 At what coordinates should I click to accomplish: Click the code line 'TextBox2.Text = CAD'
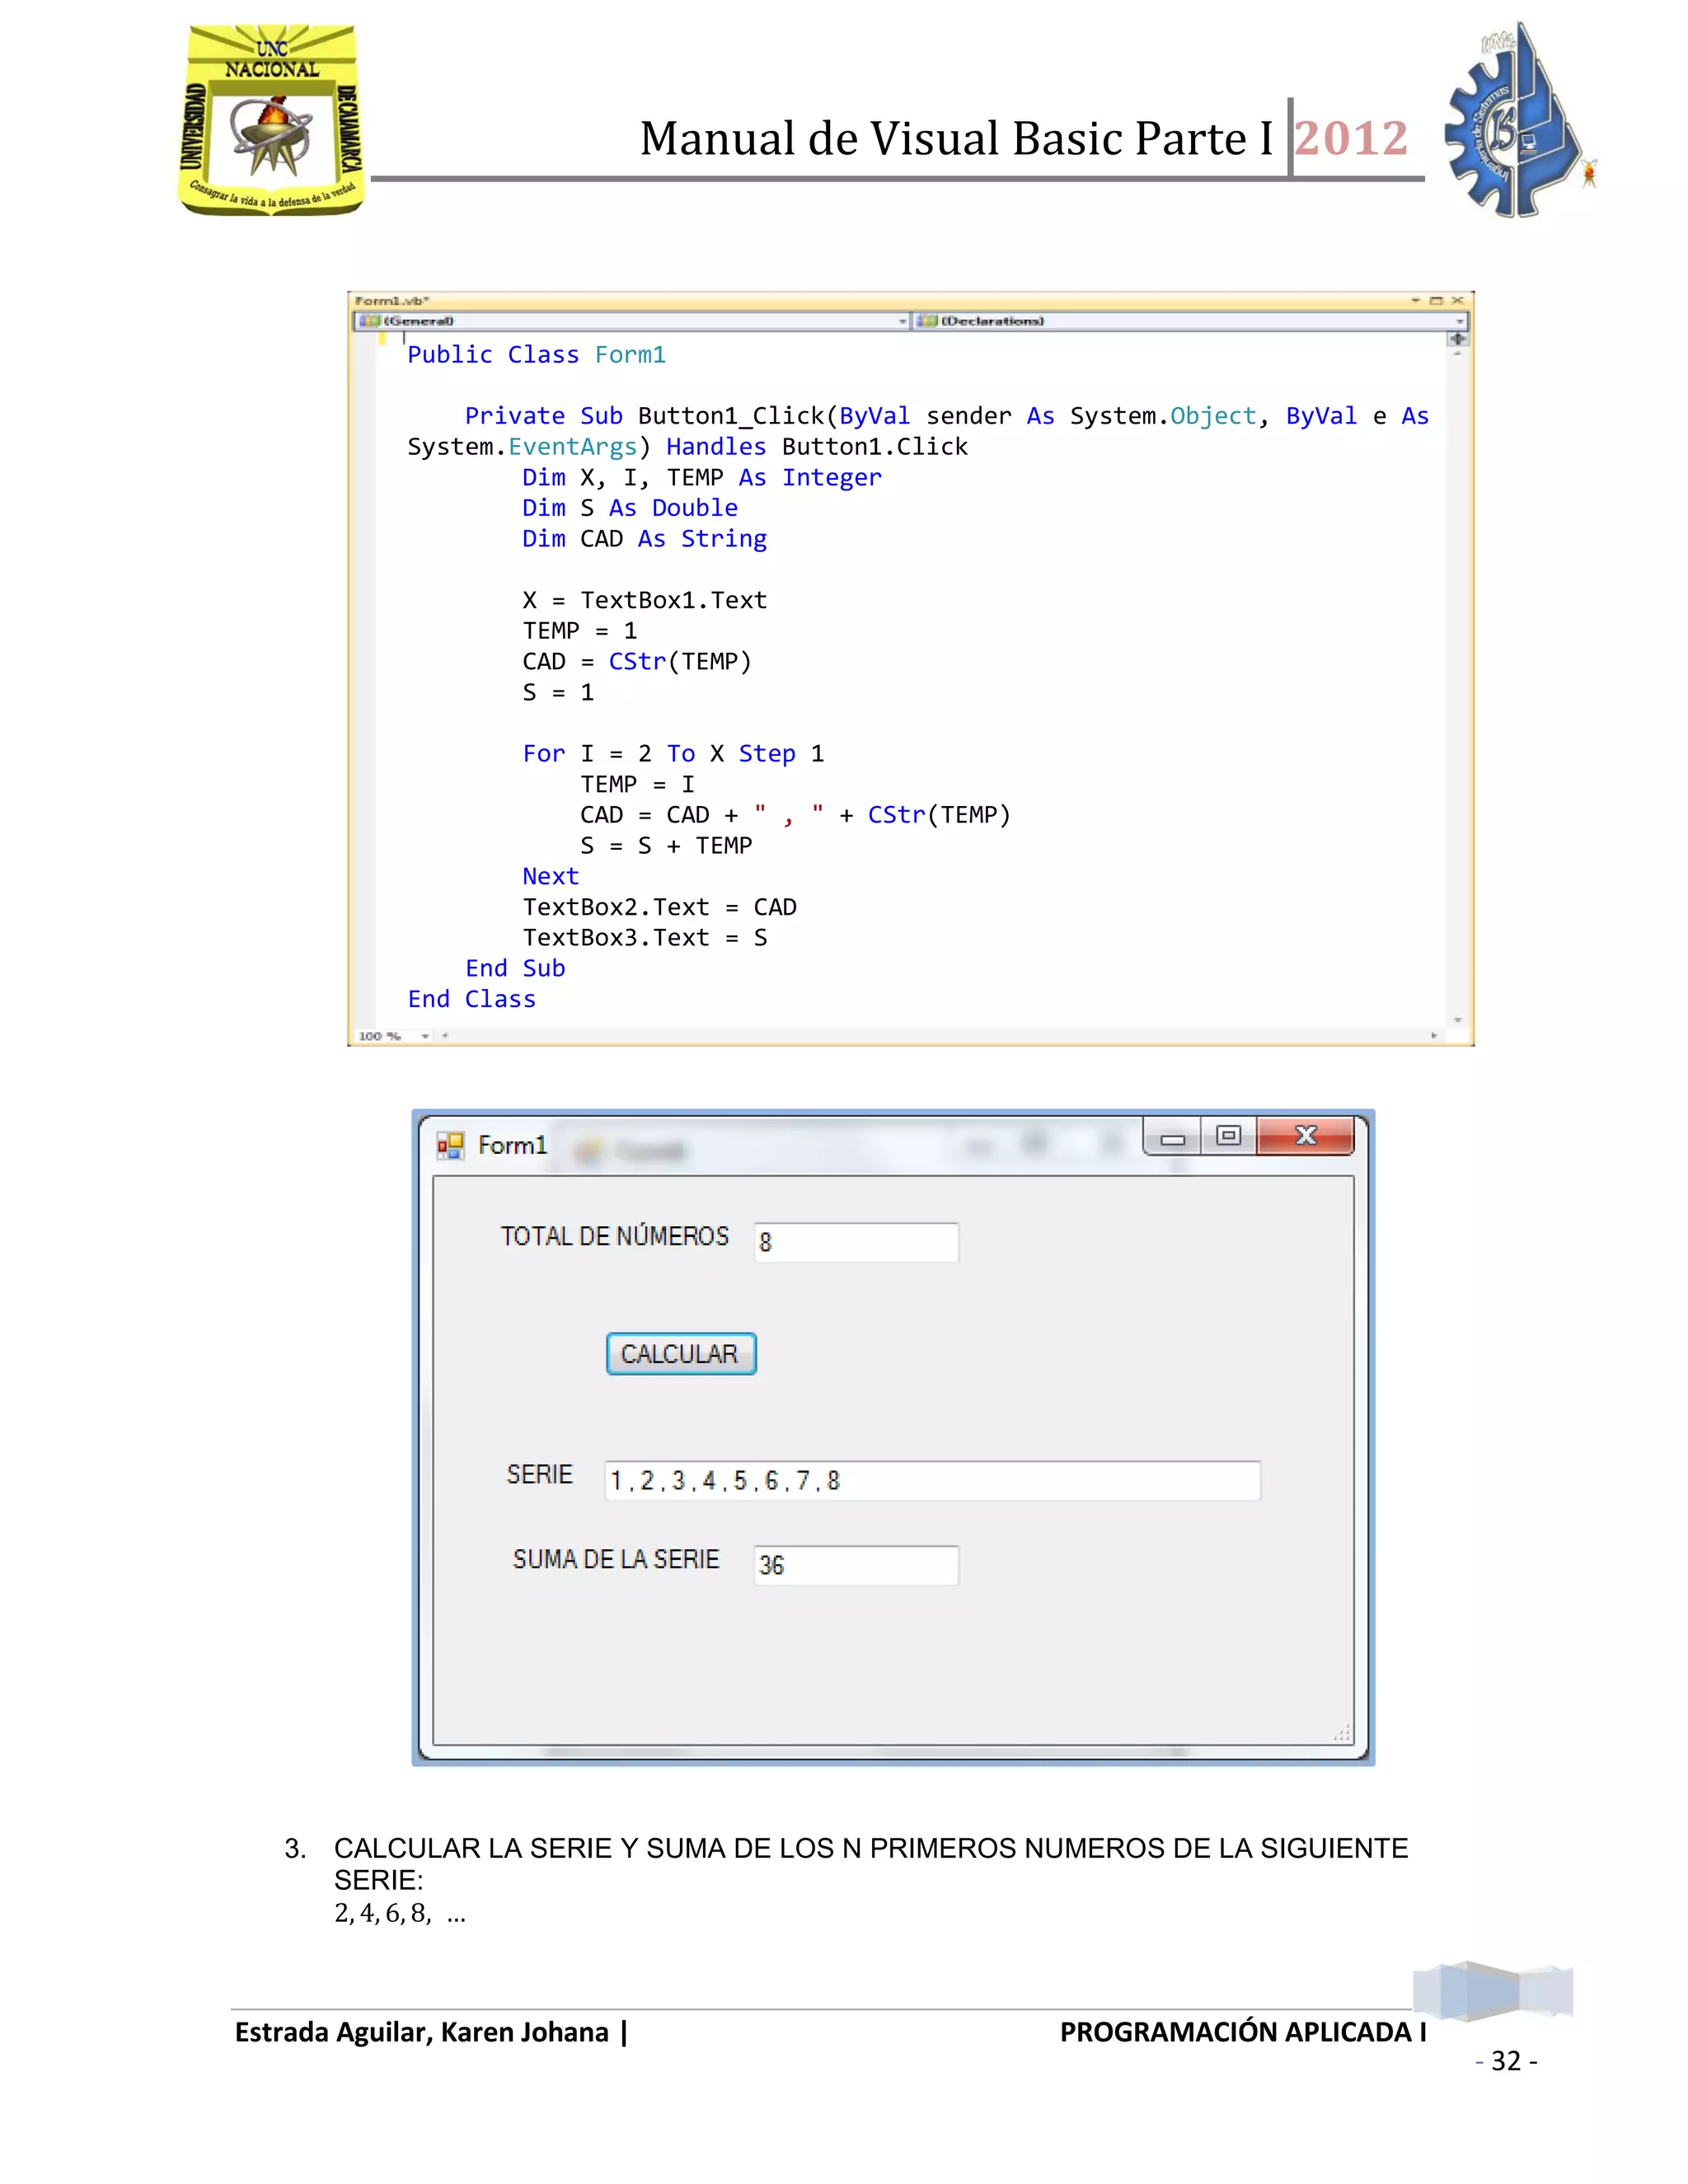coord(659,907)
